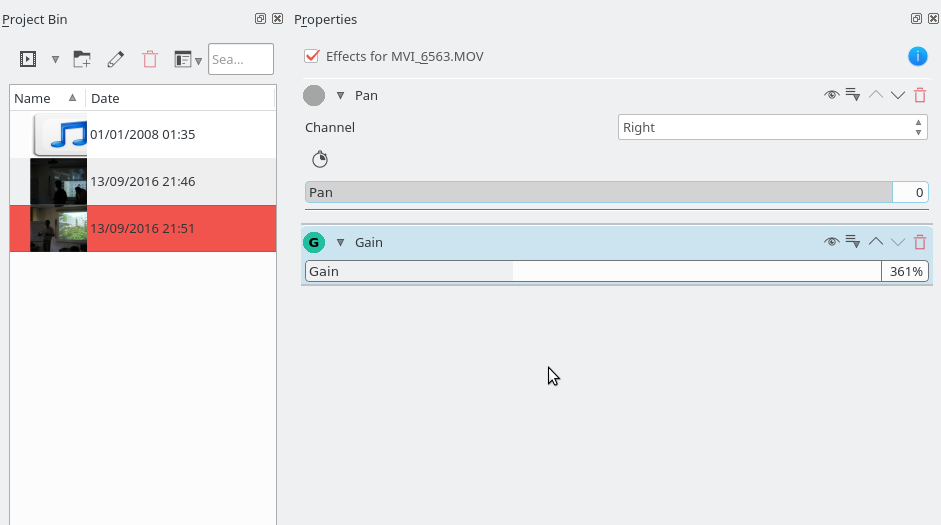Click the Gain value field showing 361%
Viewport: 941px width, 525px height.
[905, 271]
